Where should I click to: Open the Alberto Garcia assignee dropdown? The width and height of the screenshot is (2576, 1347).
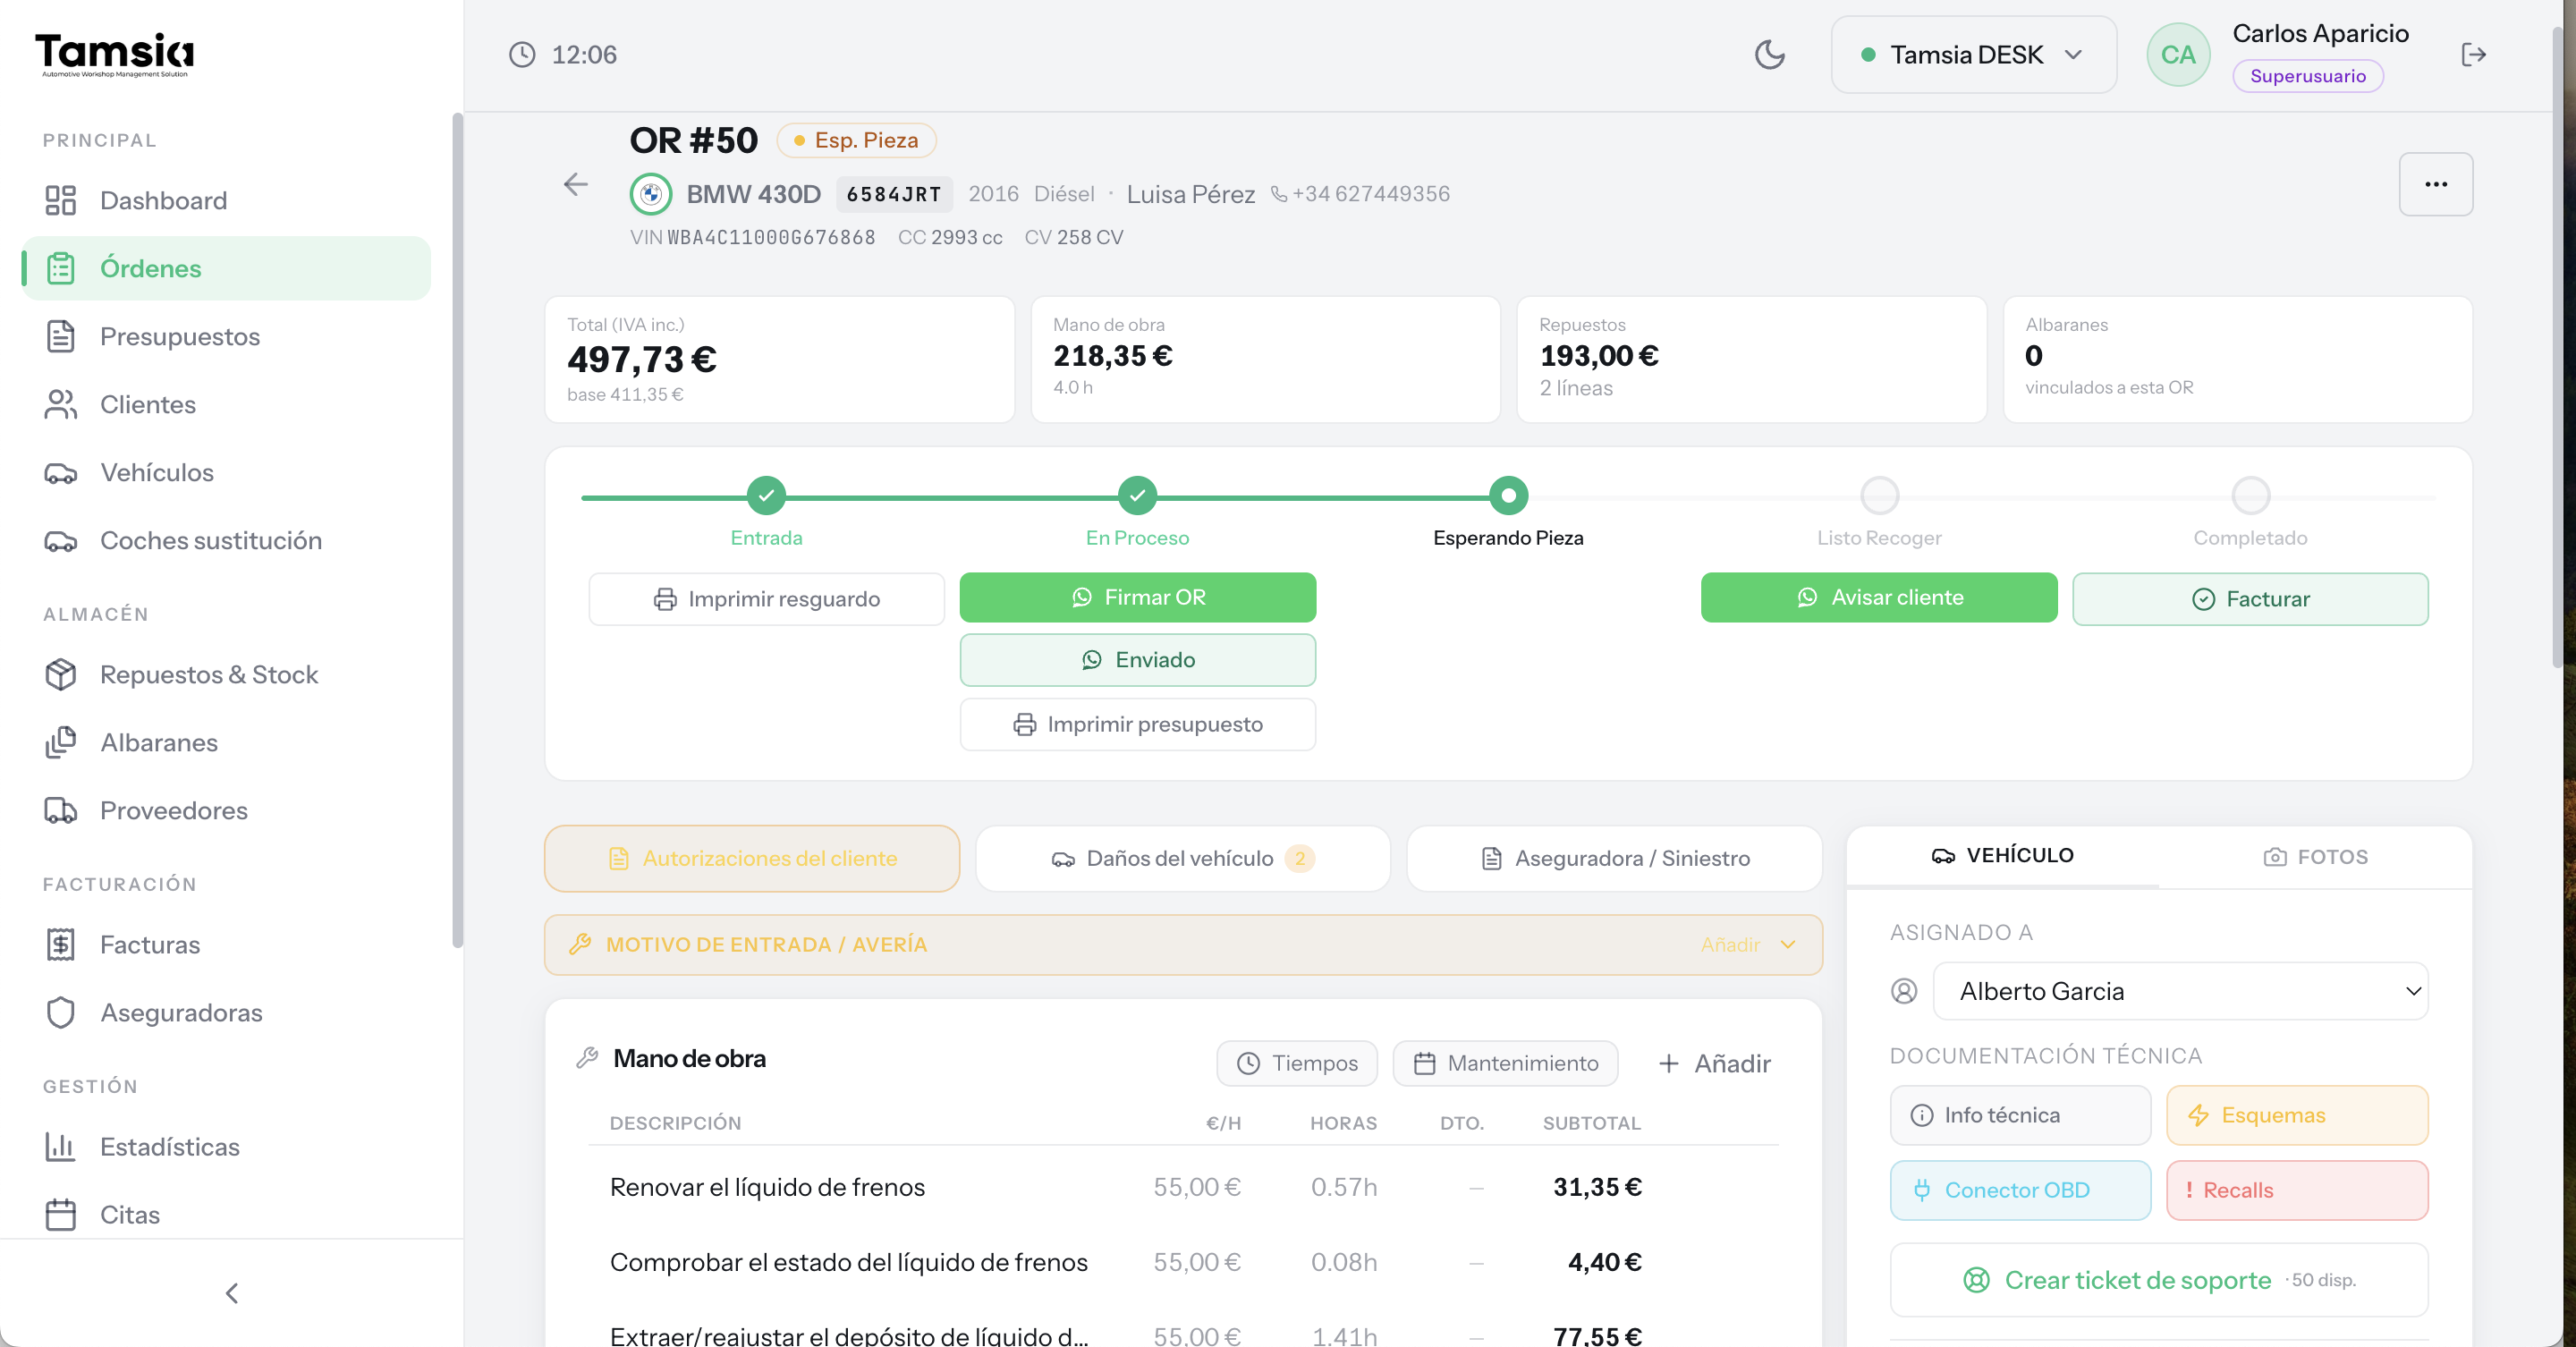click(x=2180, y=991)
